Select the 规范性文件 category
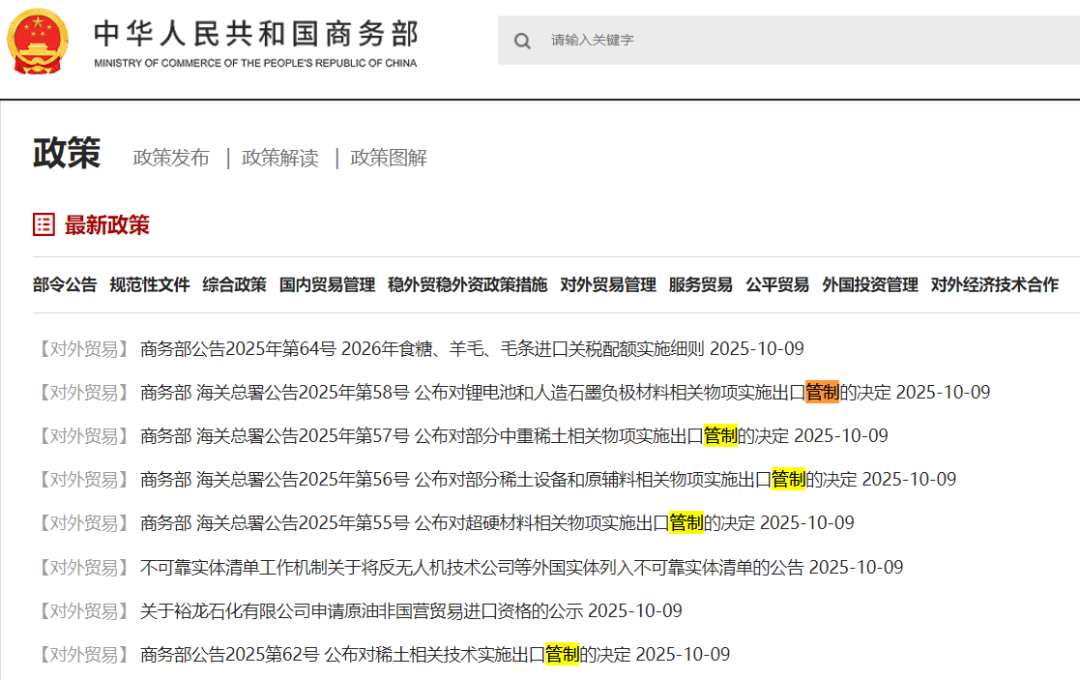Image resolution: width=1080 pixels, height=680 pixels. [149, 285]
